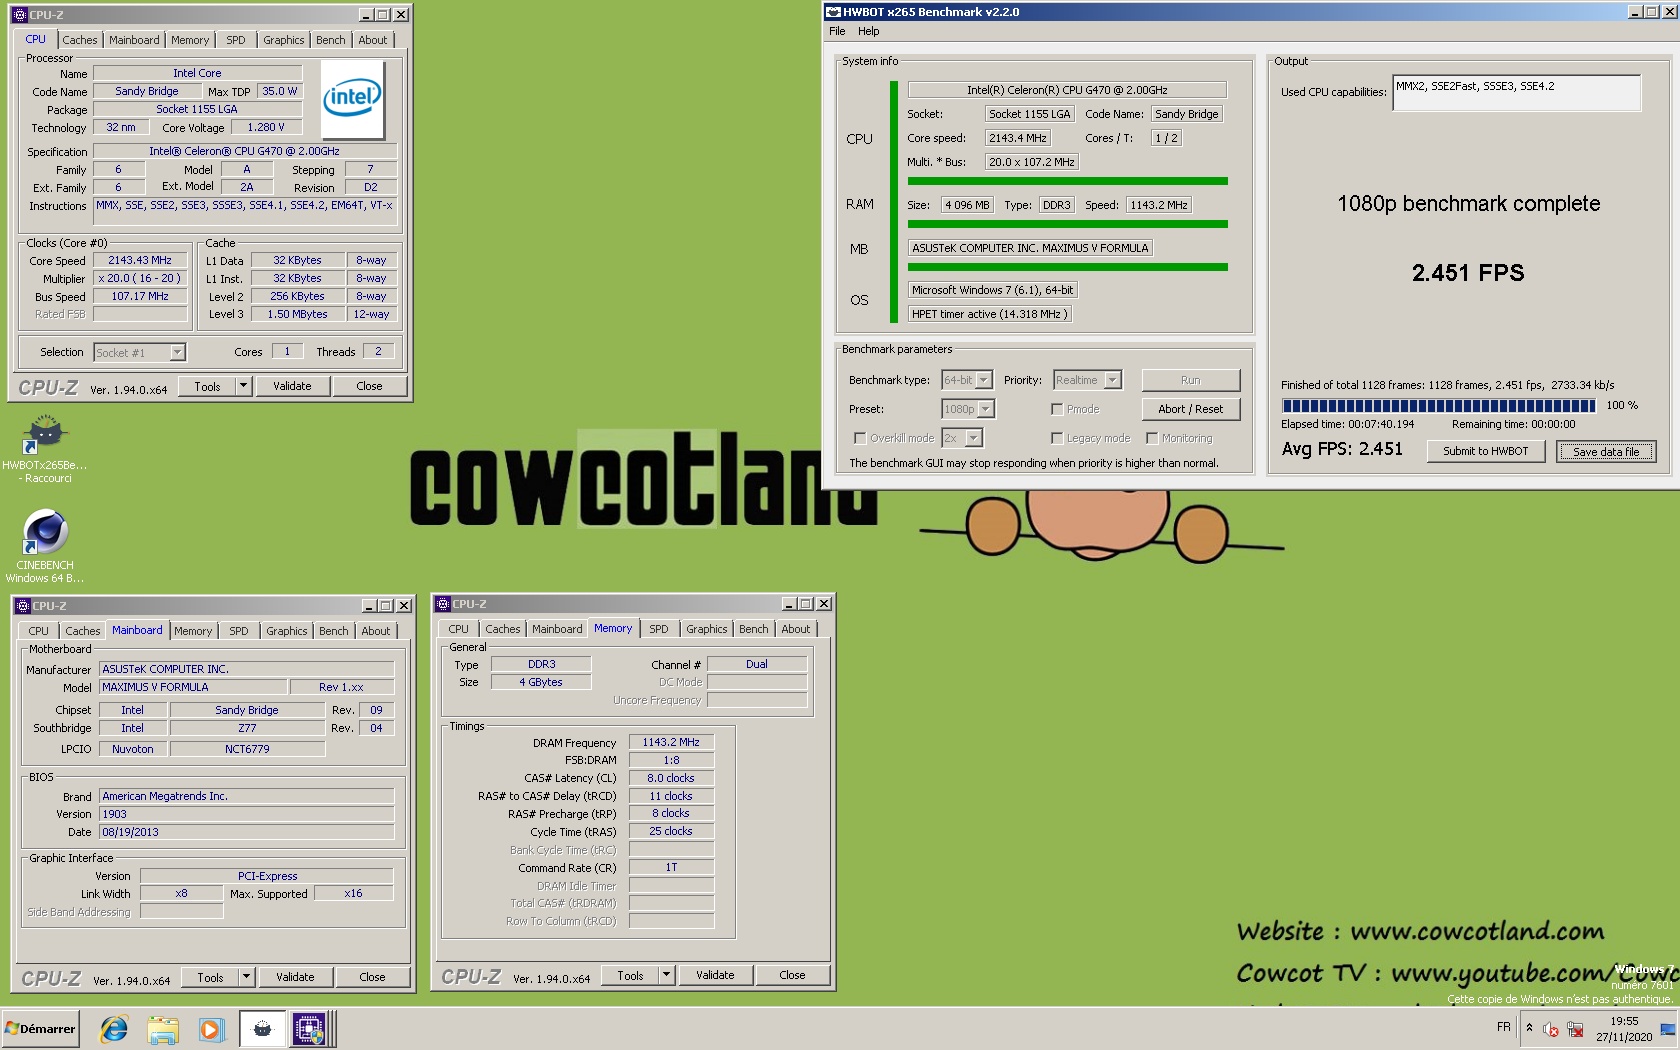Click Validate in the Memory CPU-Z window
1680x1050 pixels.
point(715,975)
